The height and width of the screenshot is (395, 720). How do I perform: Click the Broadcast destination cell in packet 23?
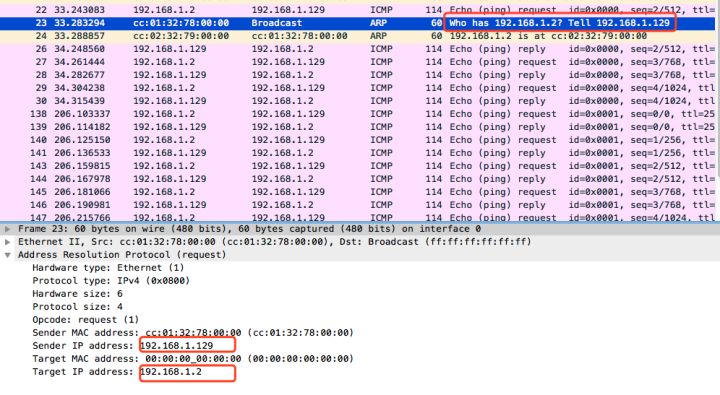point(277,23)
